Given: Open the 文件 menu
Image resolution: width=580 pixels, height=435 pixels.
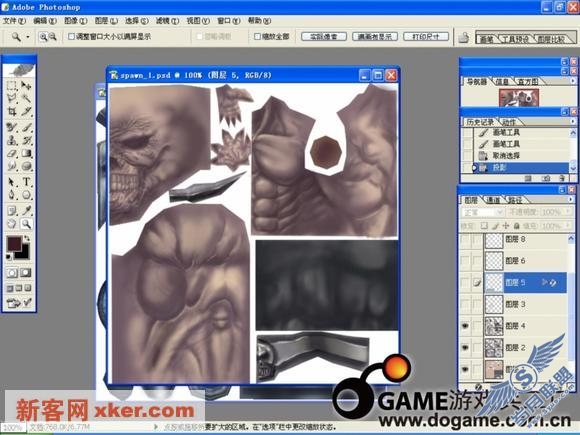Looking at the screenshot, I should coord(14,21).
